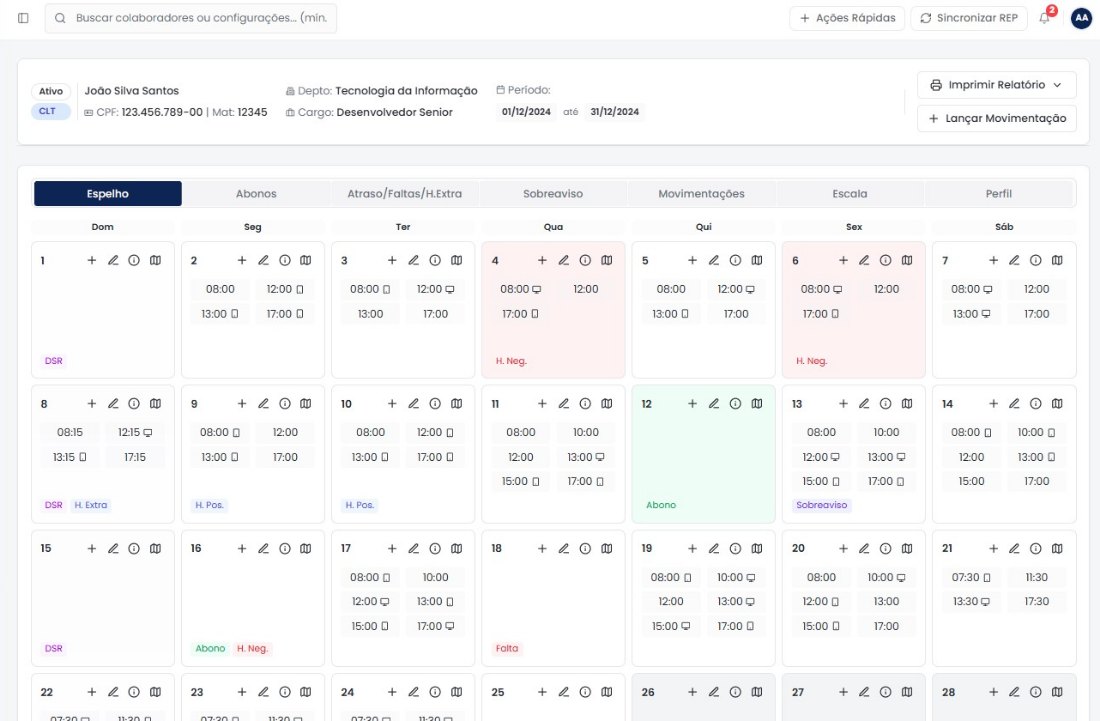The height and width of the screenshot is (721, 1100).
Task: Click the plus icon on day 5
Action: click(x=692, y=260)
